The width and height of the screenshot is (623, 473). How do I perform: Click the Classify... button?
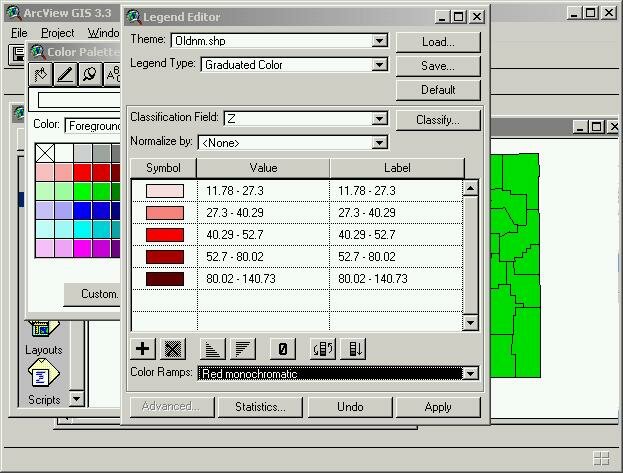coord(438,120)
